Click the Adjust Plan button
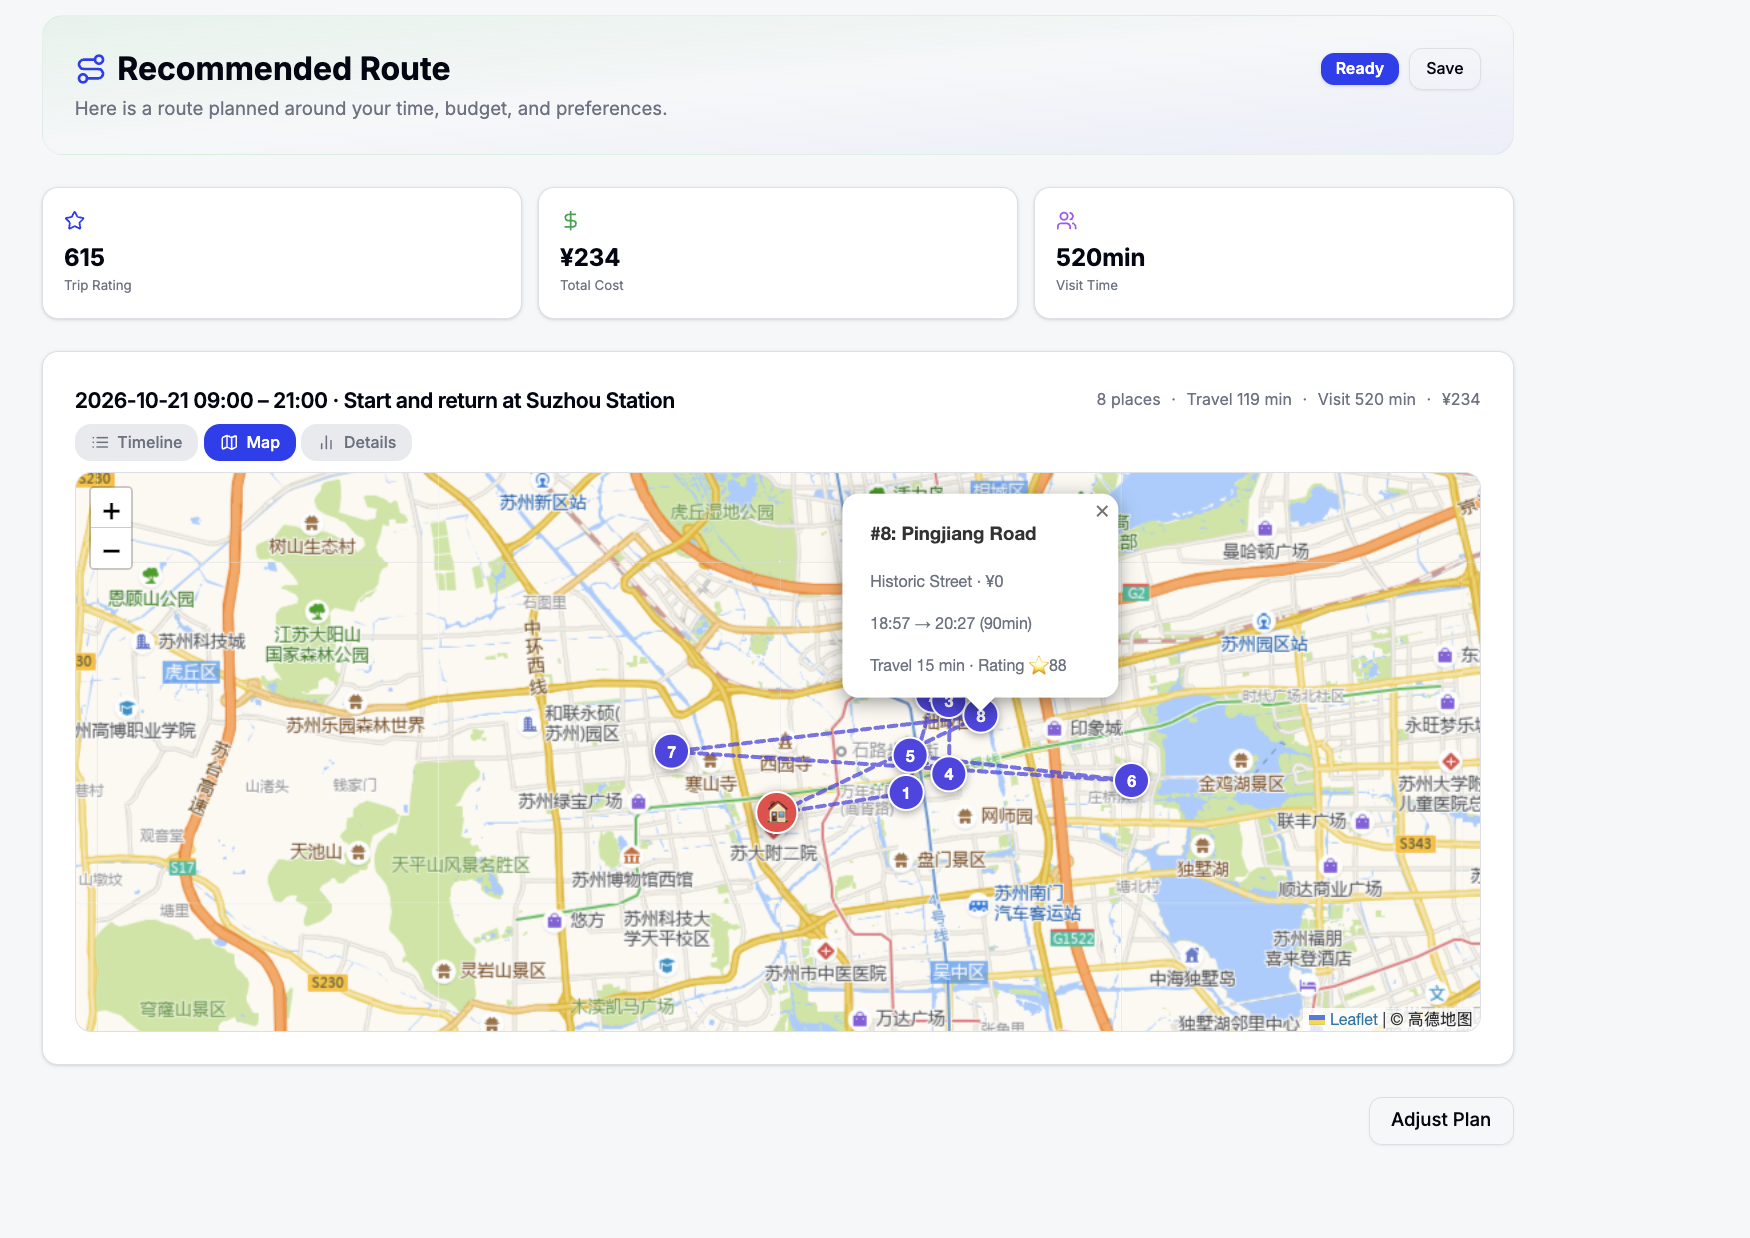This screenshot has height=1238, width=1750. (x=1440, y=1120)
